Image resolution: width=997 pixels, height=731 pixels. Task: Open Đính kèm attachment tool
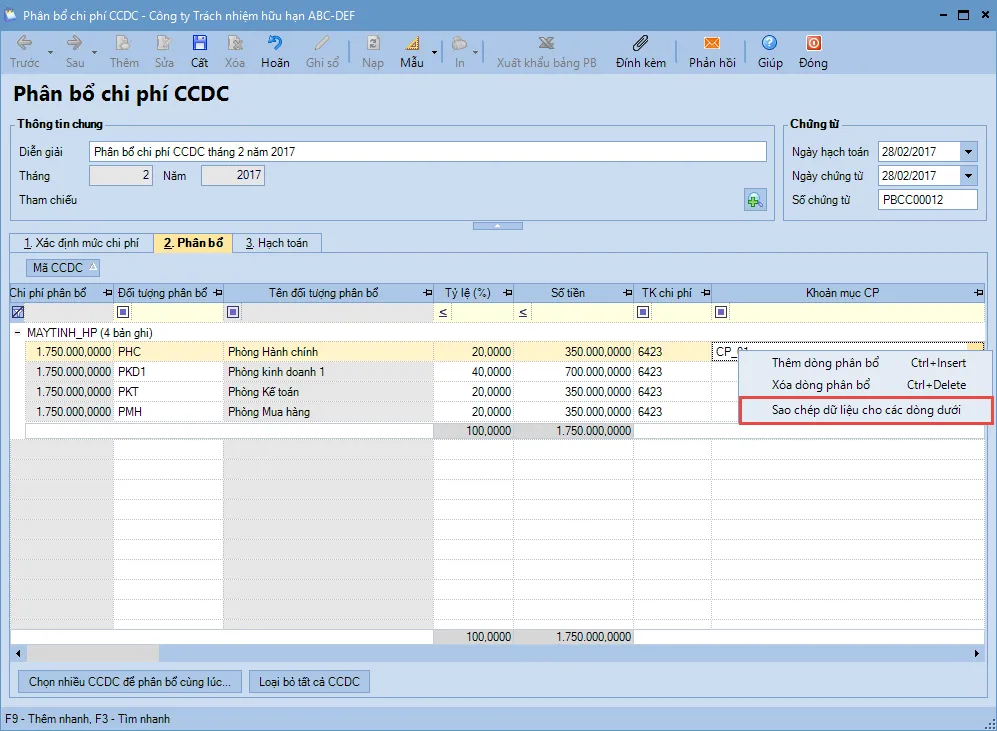click(641, 44)
